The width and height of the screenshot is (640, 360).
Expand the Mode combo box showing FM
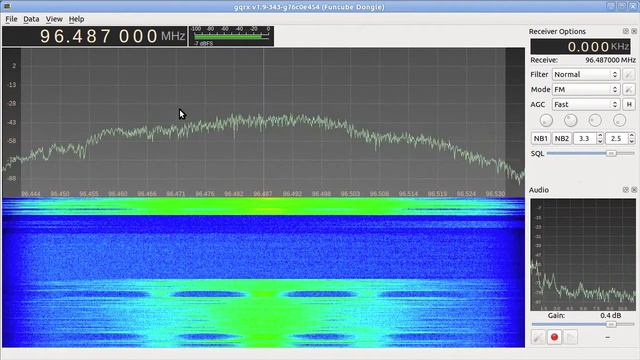(586, 89)
